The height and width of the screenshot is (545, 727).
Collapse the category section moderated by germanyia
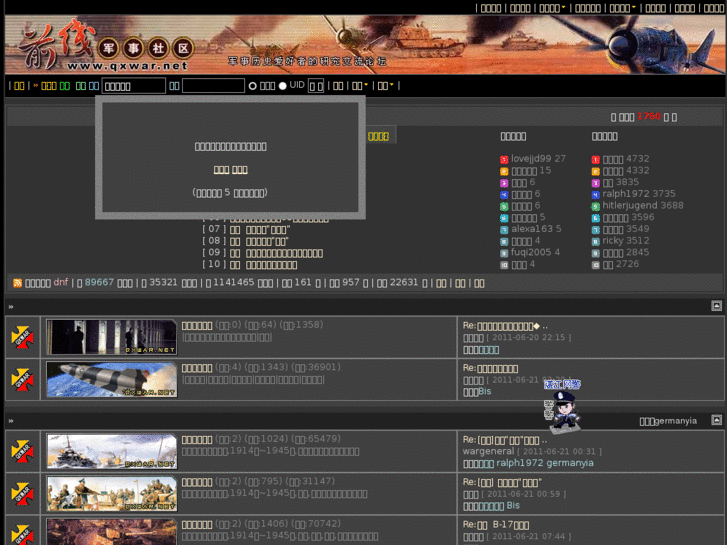click(716, 420)
